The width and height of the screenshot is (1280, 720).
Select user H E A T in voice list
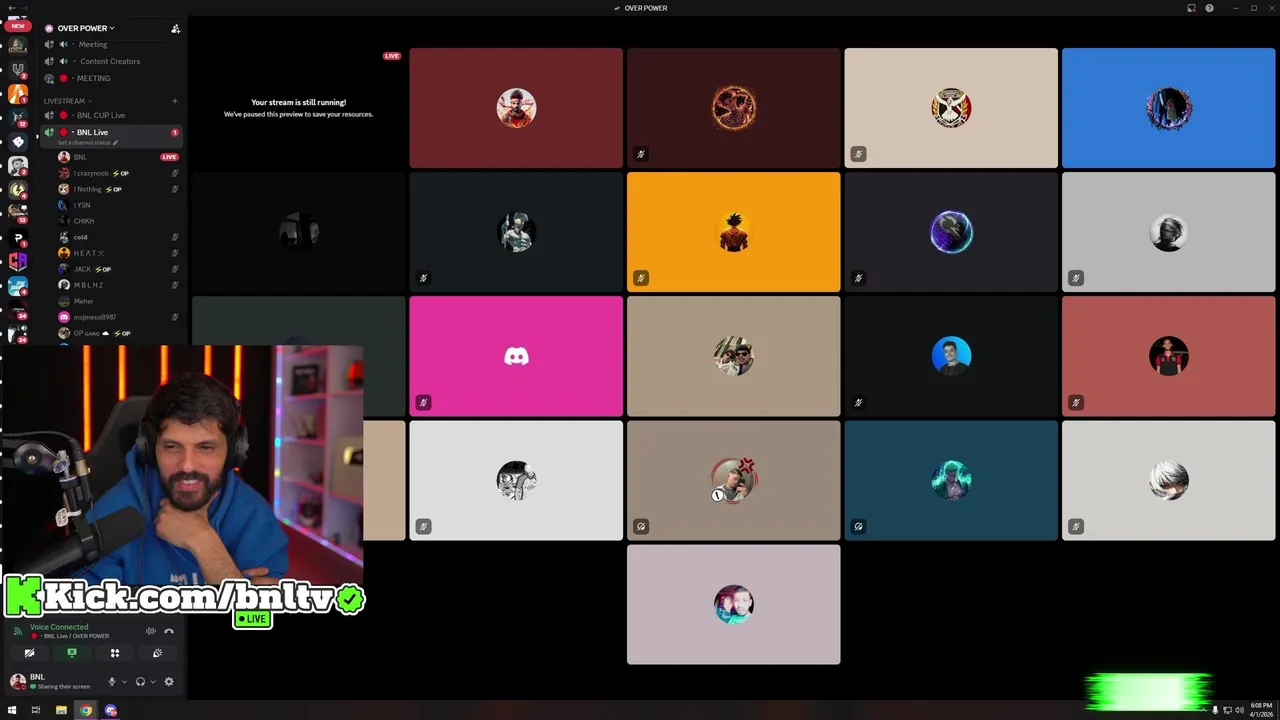click(118, 253)
